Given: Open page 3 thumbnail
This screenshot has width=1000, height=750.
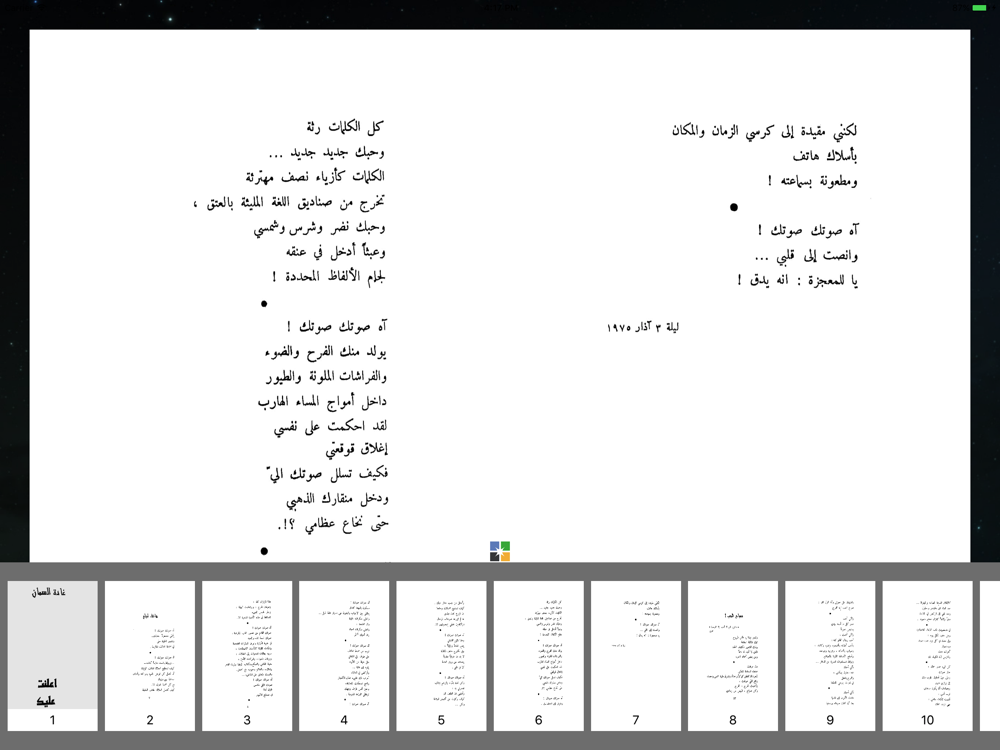Looking at the screenshot, I should [x=247, y=655].
